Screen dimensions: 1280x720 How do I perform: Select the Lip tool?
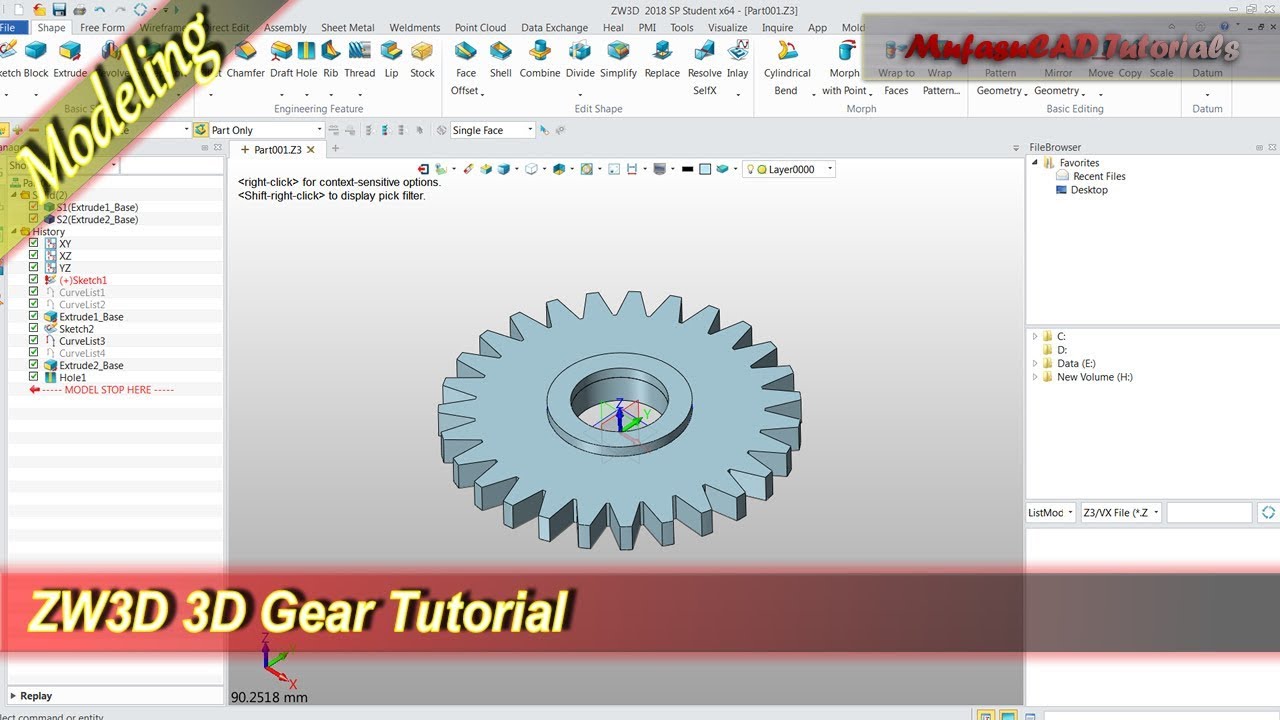[x=391, y=59]
